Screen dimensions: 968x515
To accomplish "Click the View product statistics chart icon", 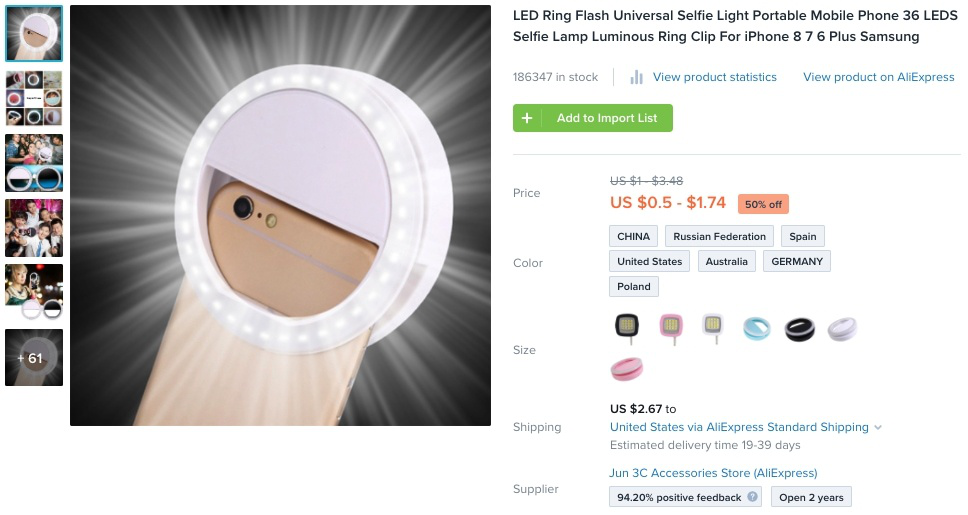I will coord(636,77).
